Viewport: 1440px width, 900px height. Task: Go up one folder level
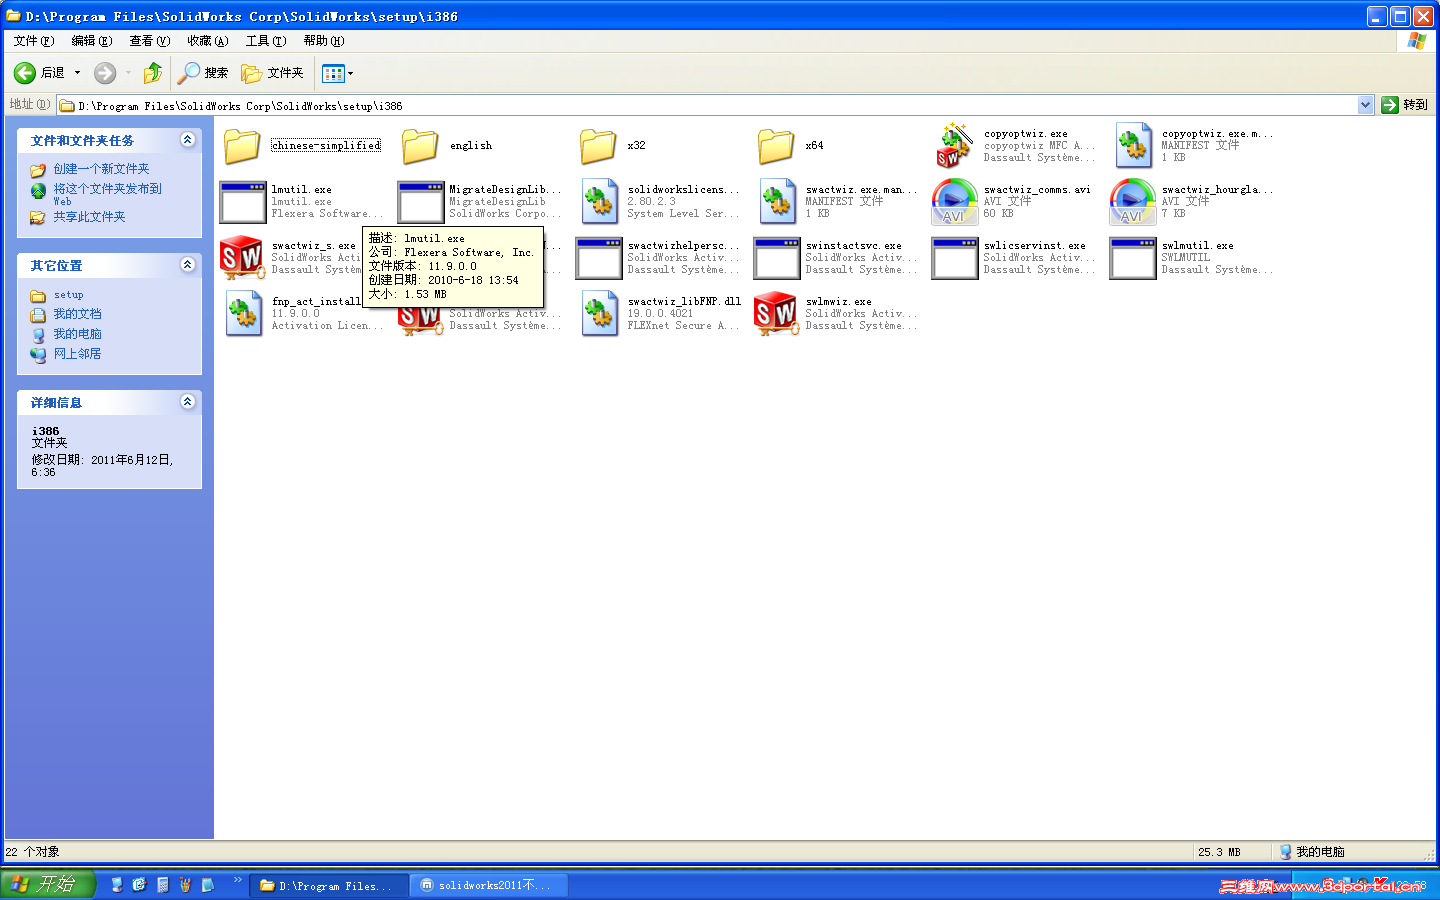coord(152,73)
